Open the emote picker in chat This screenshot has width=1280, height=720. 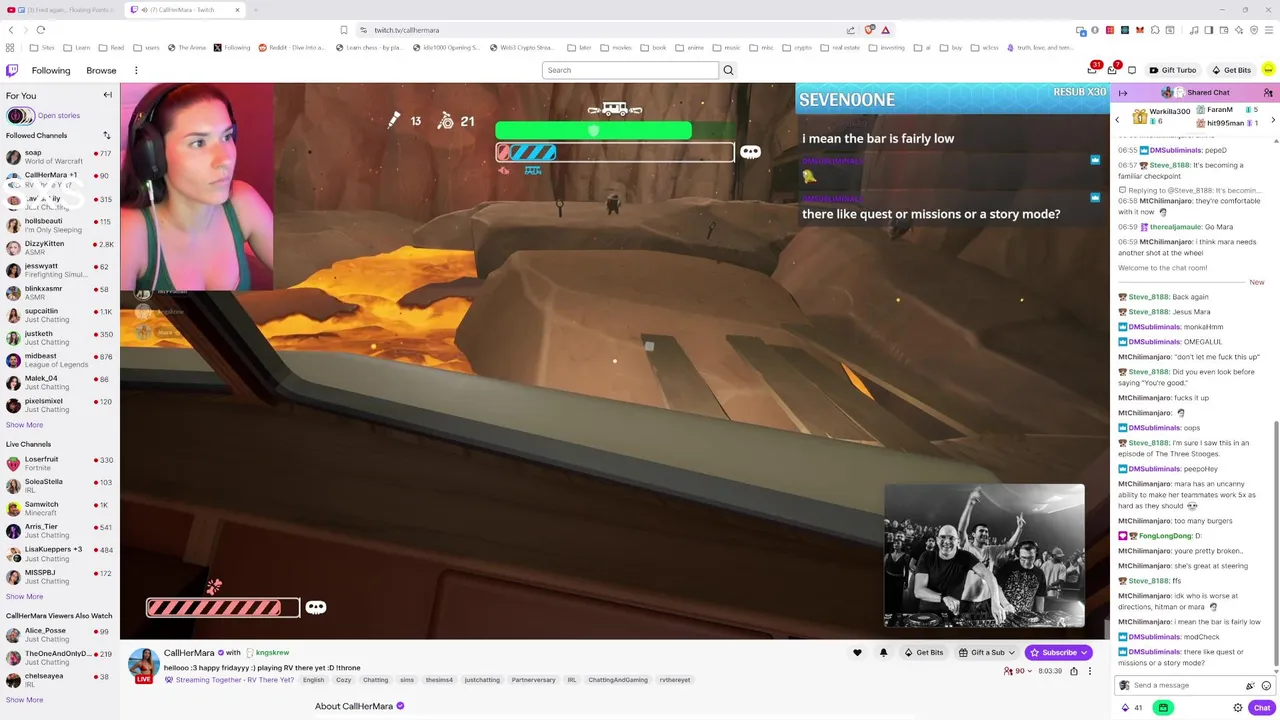1267,686
